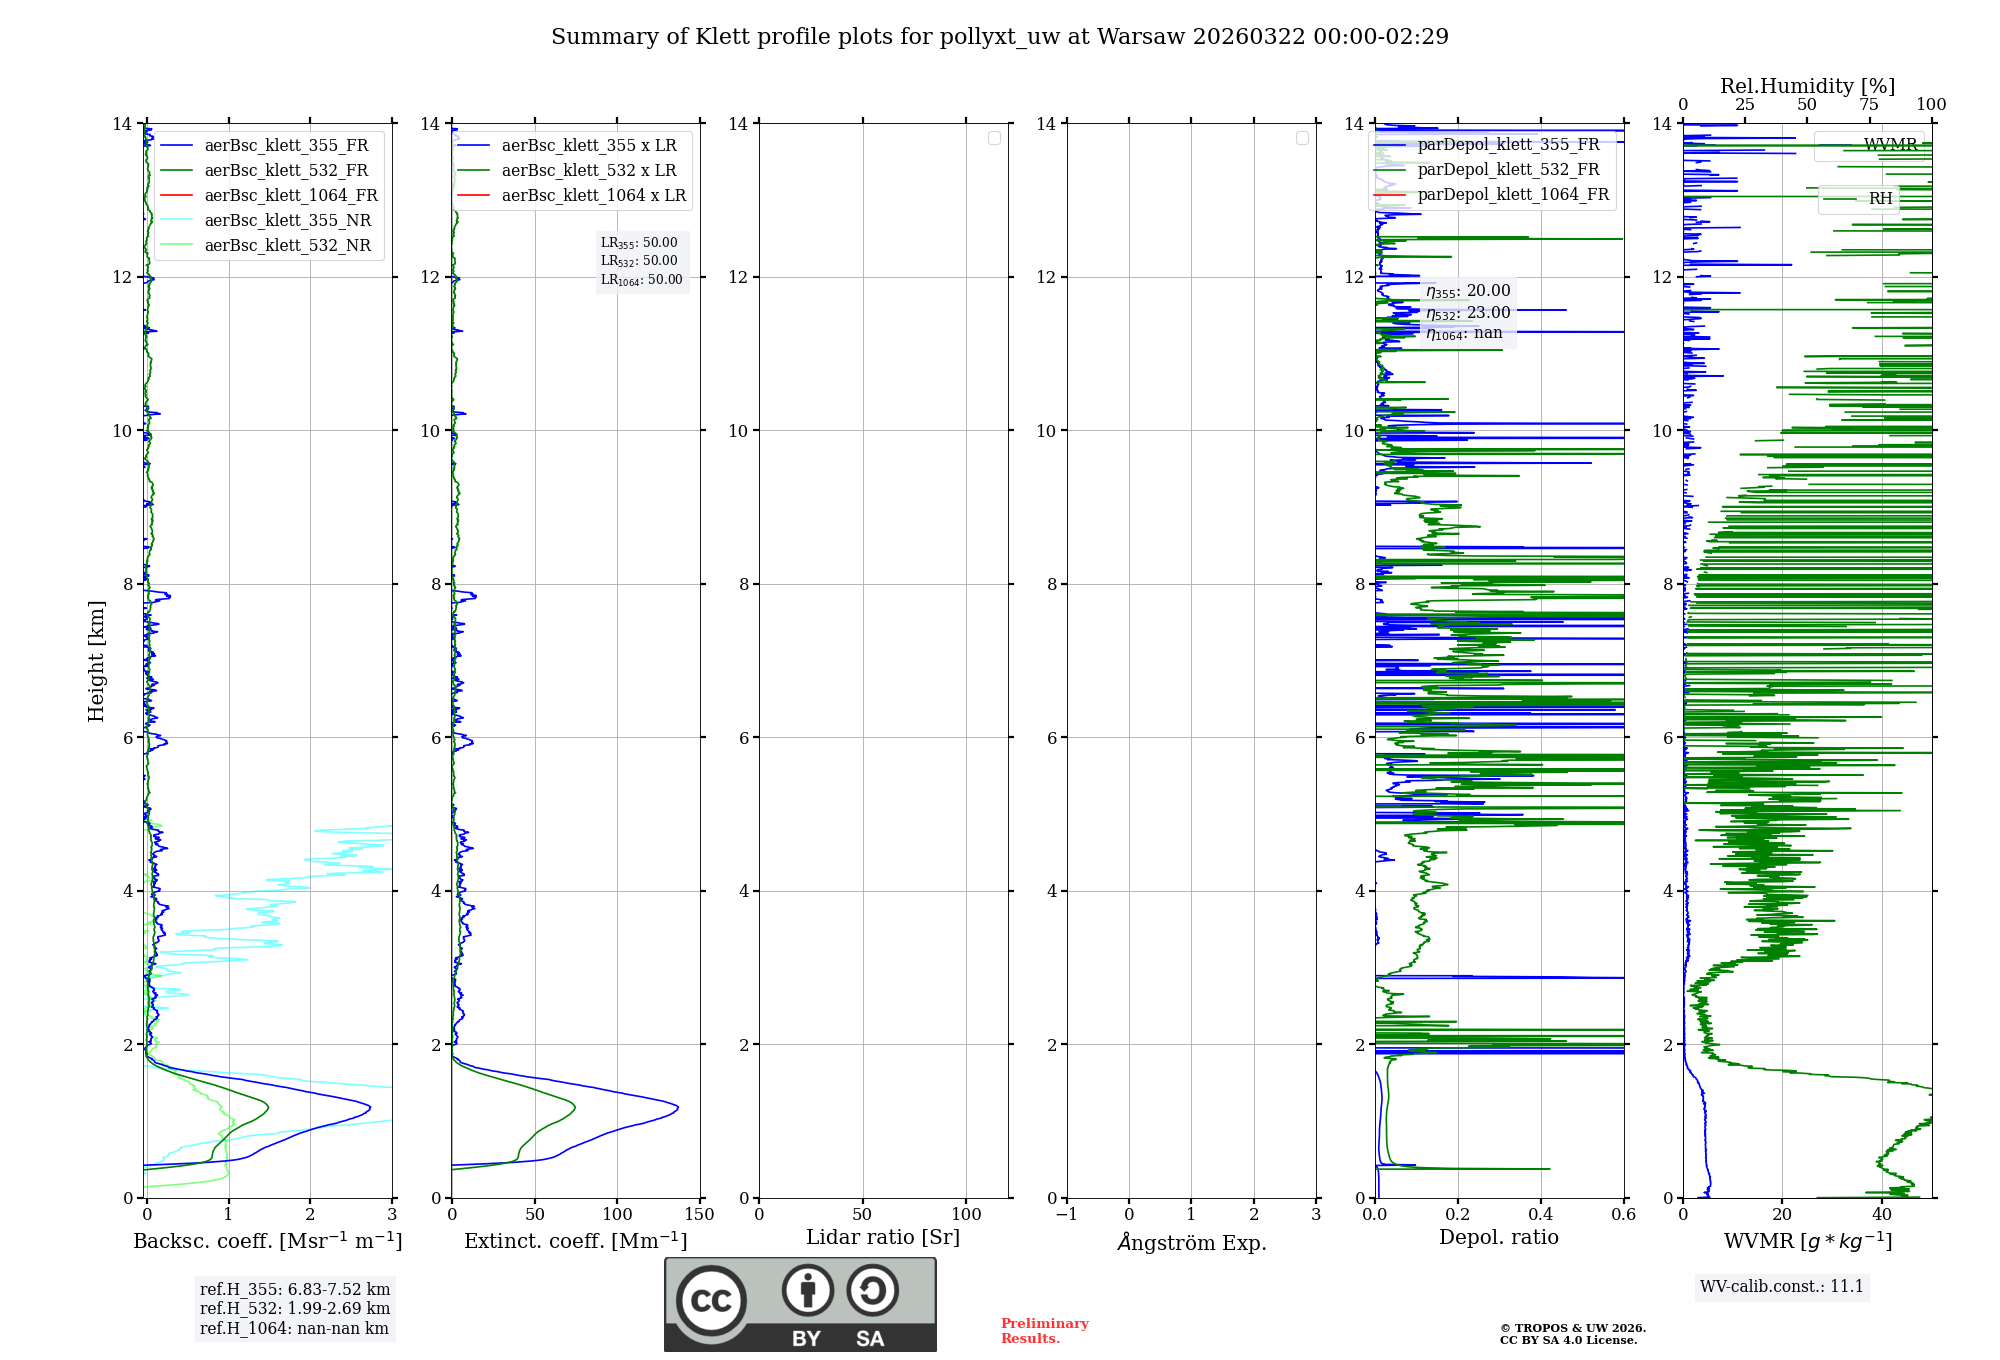Click the aerBsc_klett_355_FR legend entry
The image size is (2000, 1360).
point(286,145)
